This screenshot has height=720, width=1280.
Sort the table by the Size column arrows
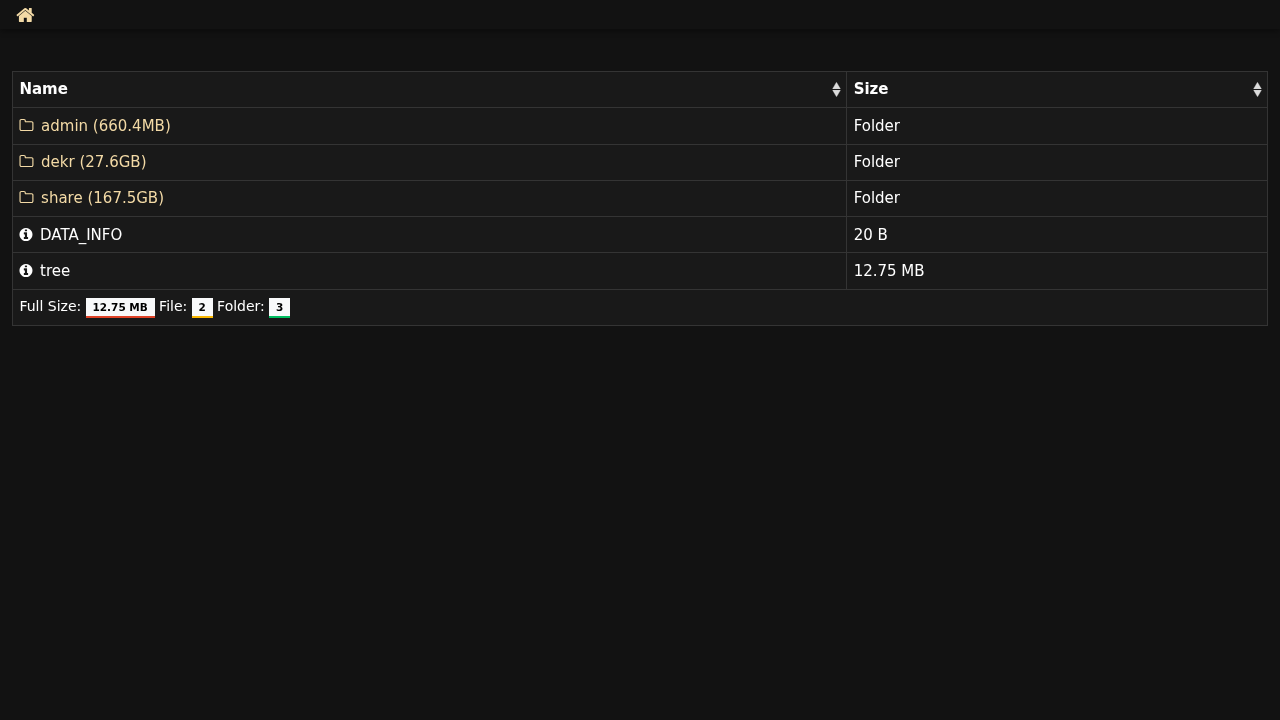[1257, 90]
